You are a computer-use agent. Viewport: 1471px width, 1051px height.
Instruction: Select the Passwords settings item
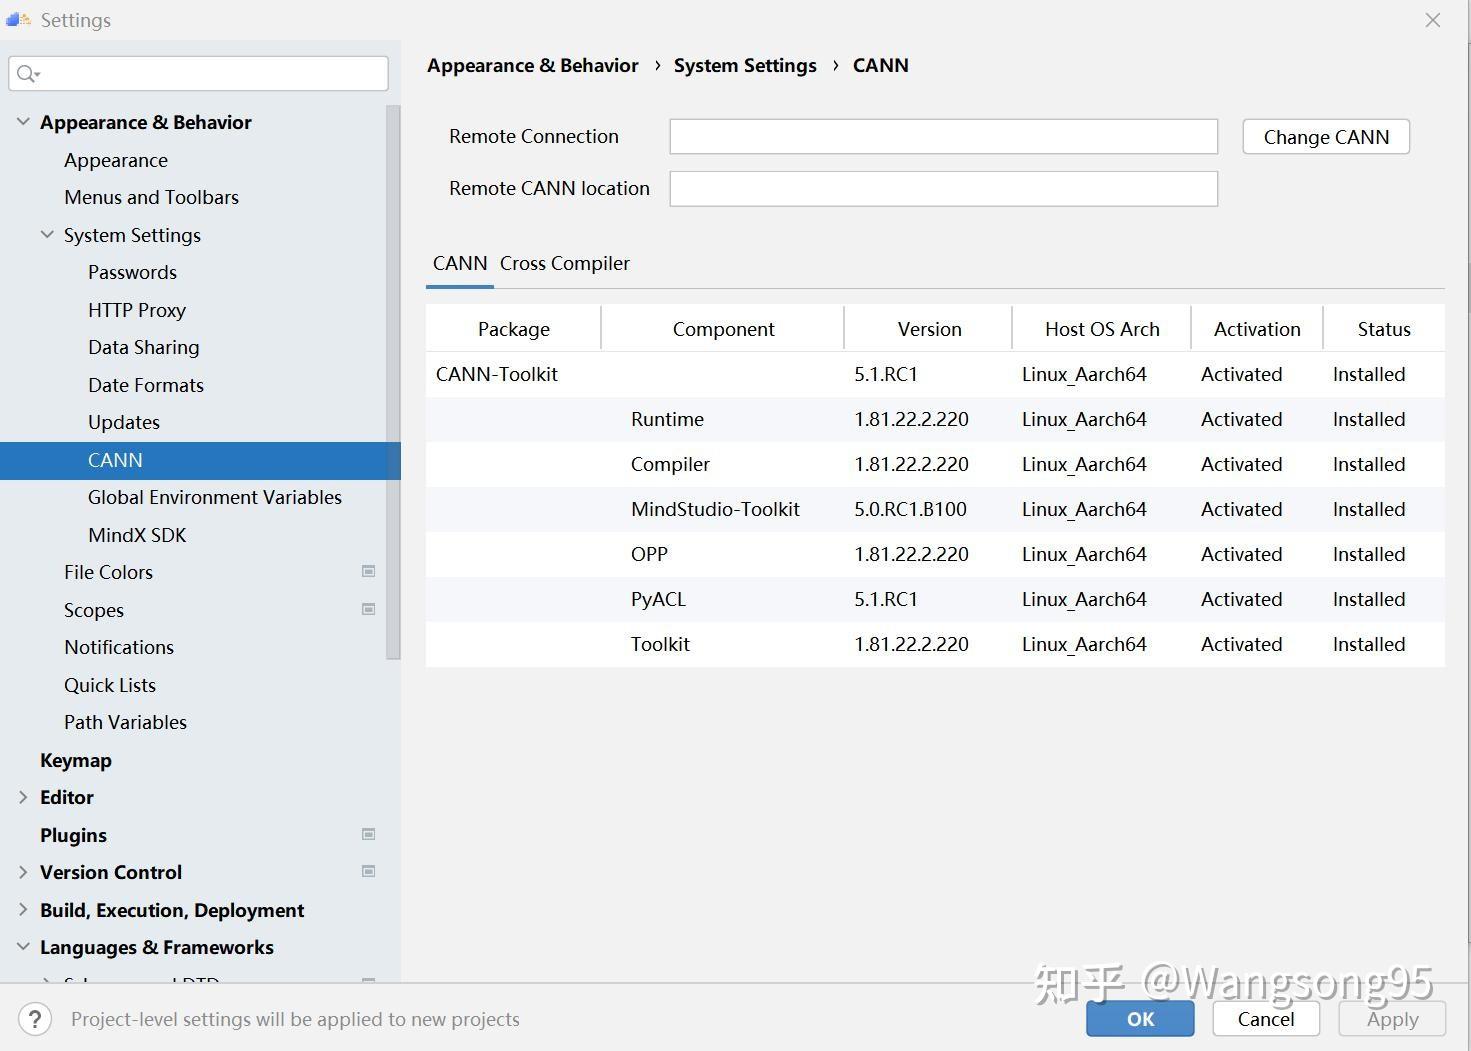(132, 272)
